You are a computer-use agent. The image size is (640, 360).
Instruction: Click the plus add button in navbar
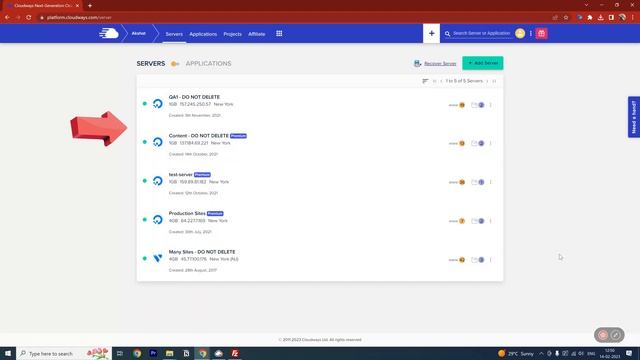click(x=431, y=33)
